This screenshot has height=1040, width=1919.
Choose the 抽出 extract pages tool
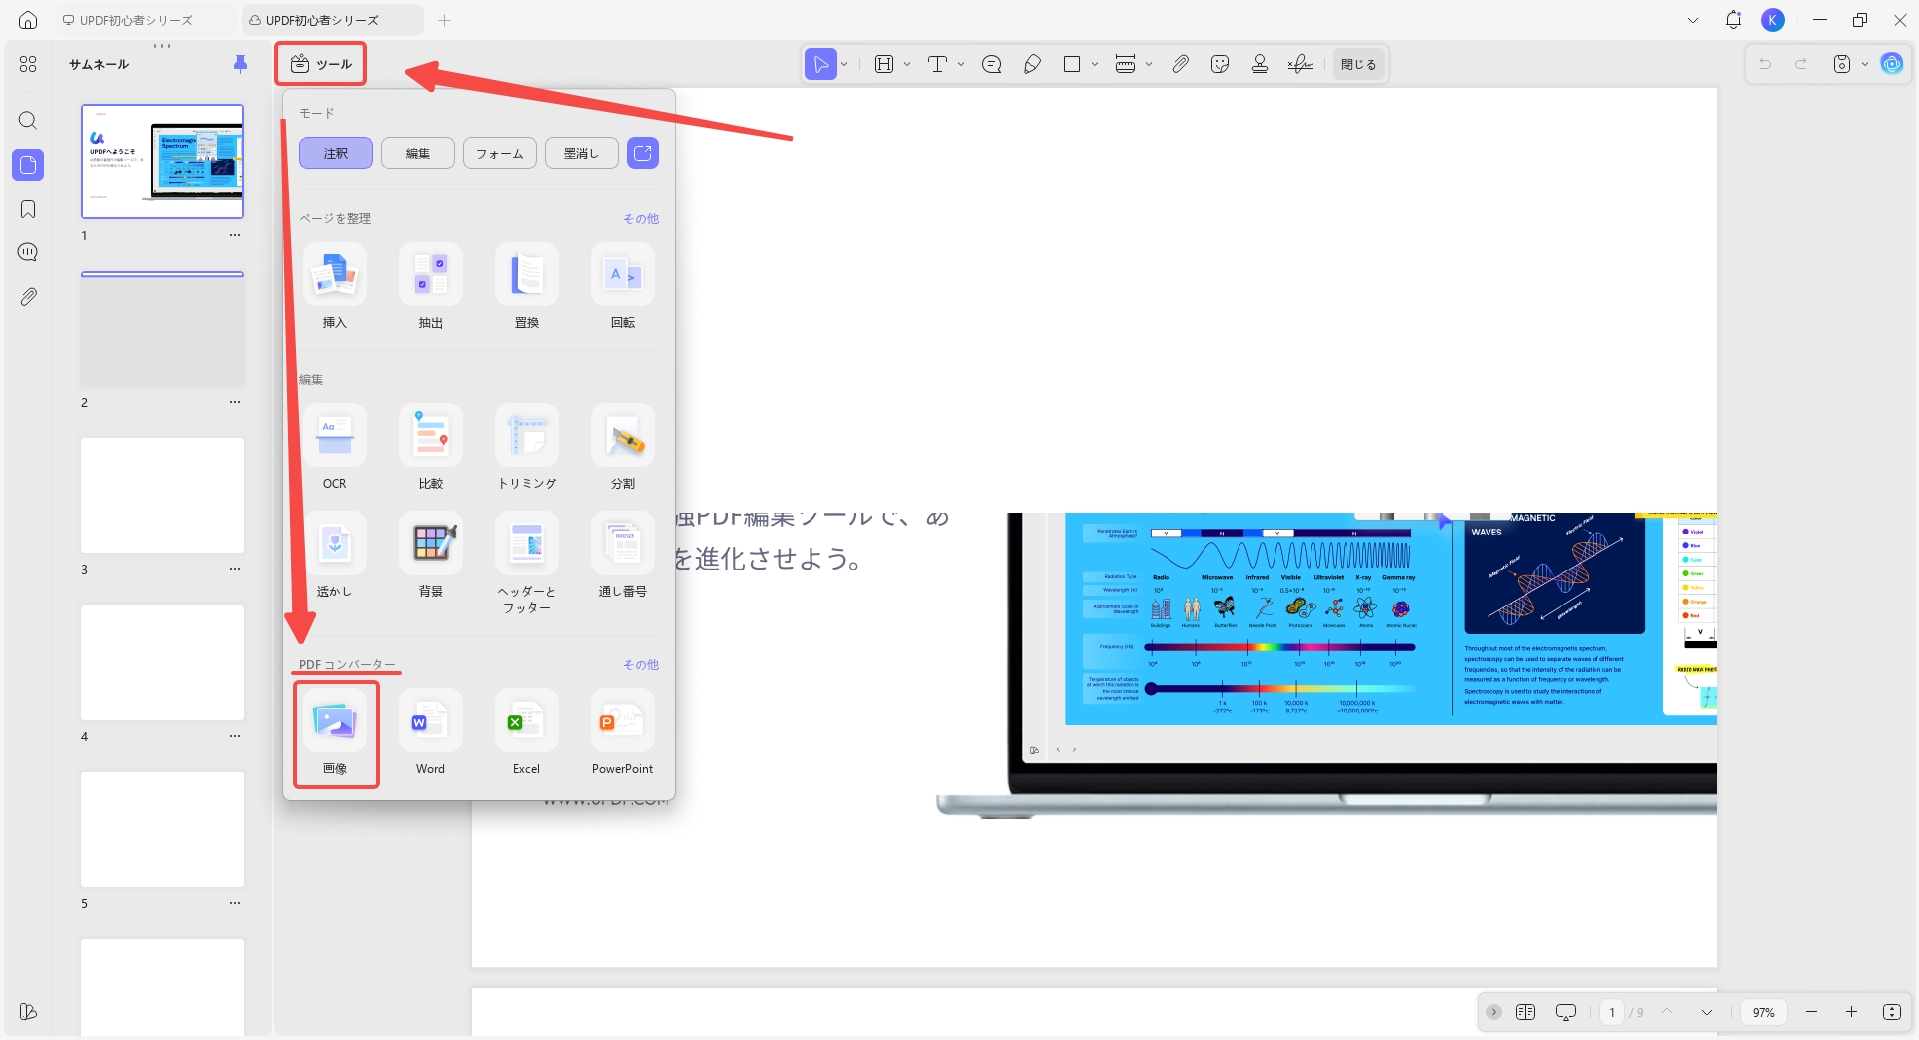pyautogui.click(x=431, y=286)
